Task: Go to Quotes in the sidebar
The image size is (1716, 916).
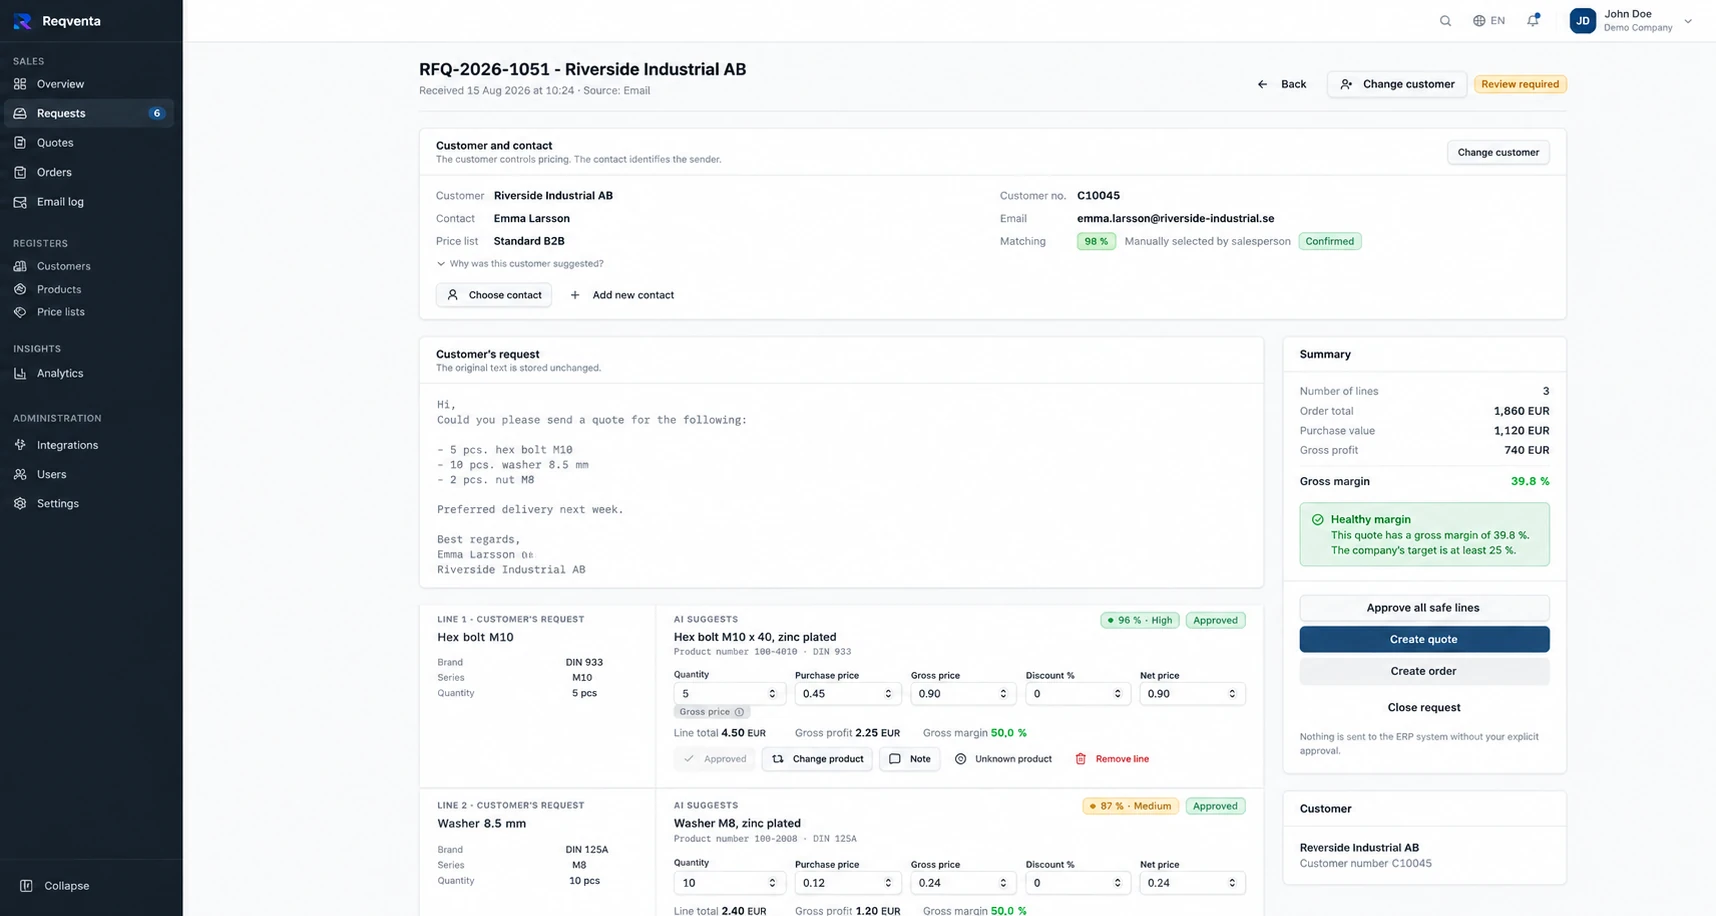Action: point(89,143)
